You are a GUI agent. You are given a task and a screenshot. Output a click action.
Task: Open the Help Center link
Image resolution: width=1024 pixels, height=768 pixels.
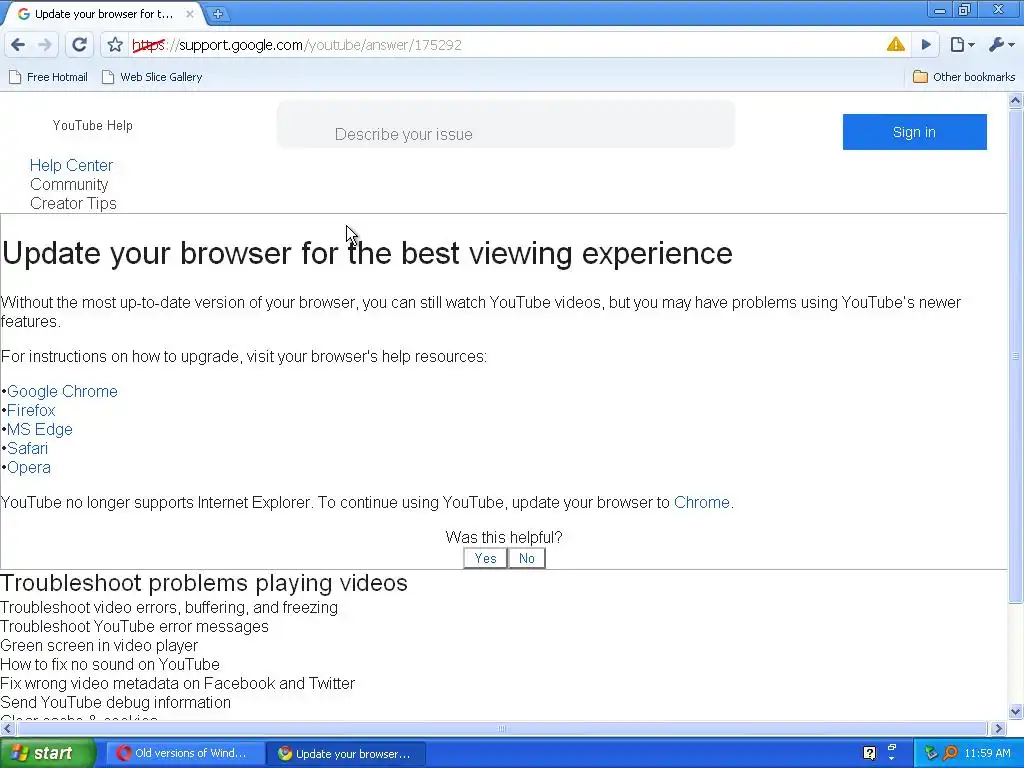pyautogui.click(x=71, y=165)
